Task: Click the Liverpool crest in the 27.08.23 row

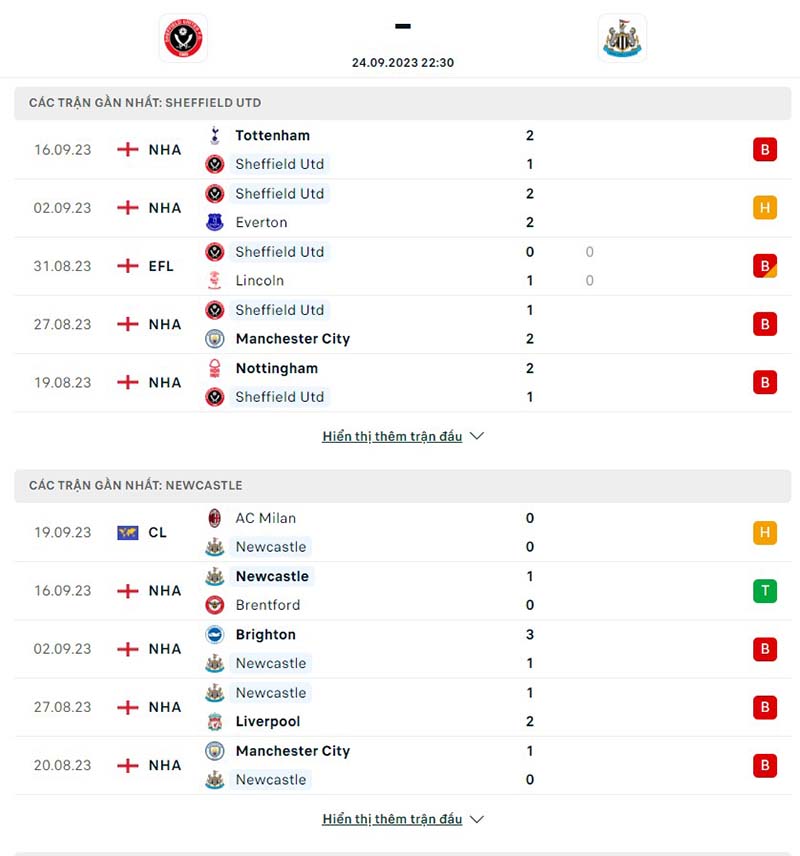Action: 215,721
